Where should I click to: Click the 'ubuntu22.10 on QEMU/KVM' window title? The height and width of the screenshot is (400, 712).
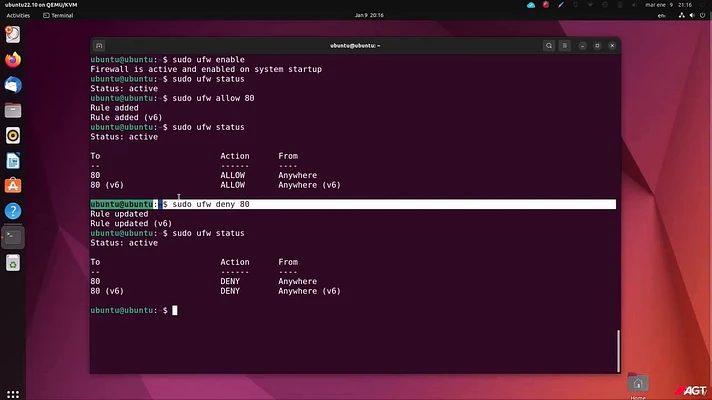pyautogui.click(x=41, y=5)
